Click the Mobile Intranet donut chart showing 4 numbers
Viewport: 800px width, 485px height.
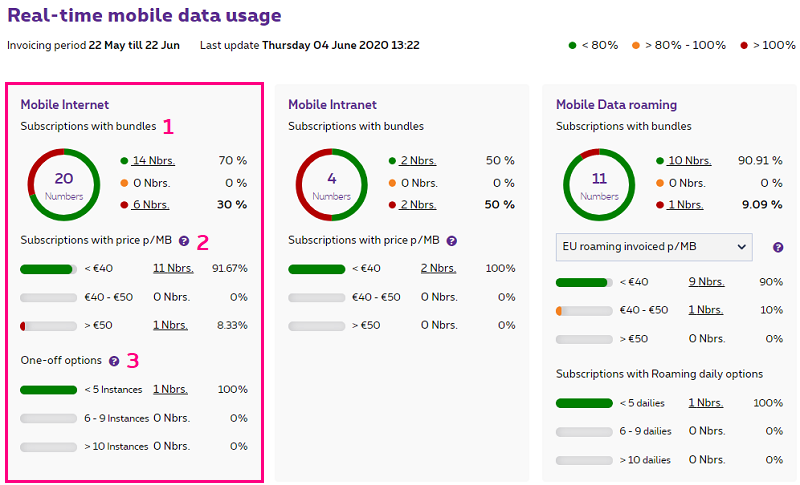click(331, 182)
